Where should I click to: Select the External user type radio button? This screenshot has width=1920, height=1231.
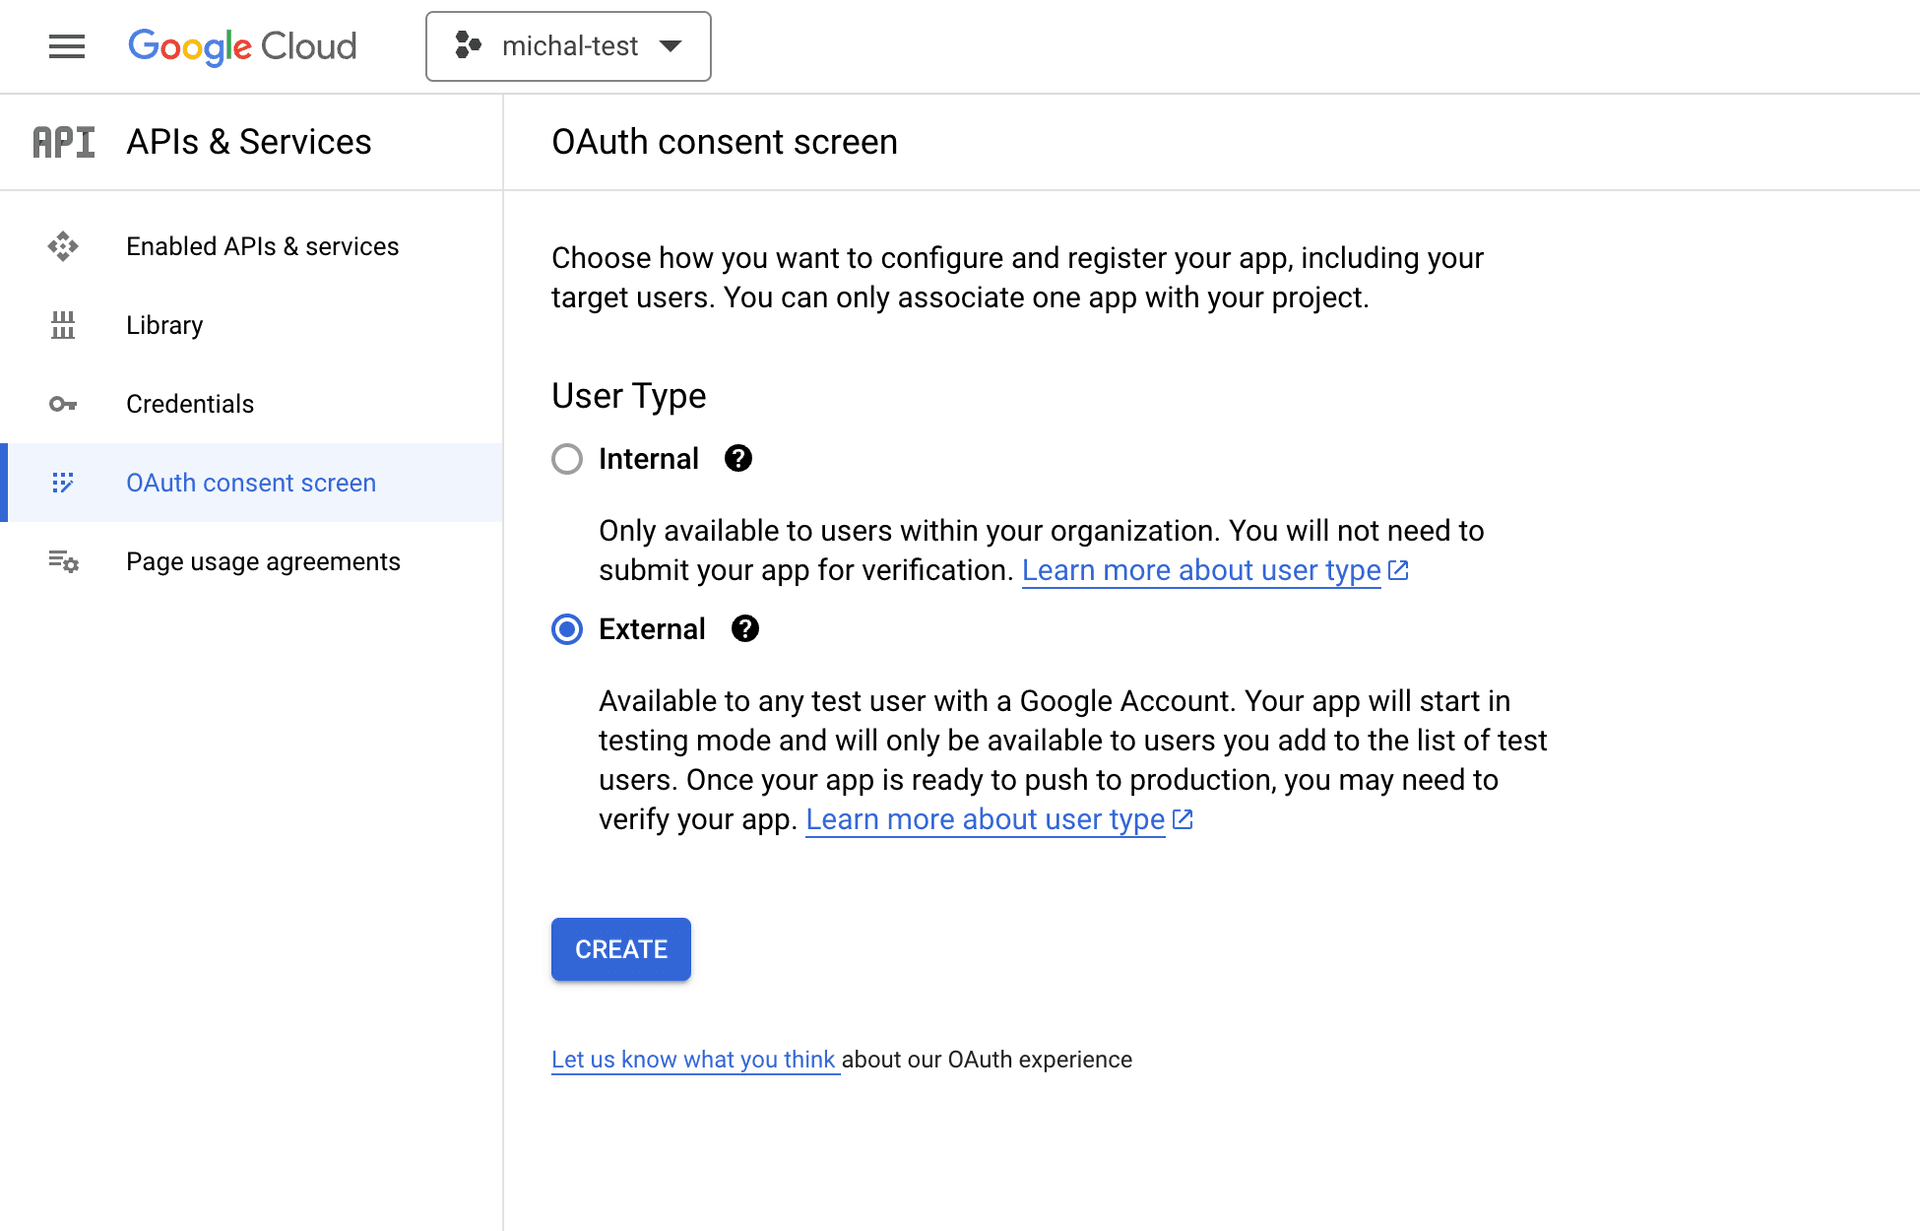click(567, 629)
